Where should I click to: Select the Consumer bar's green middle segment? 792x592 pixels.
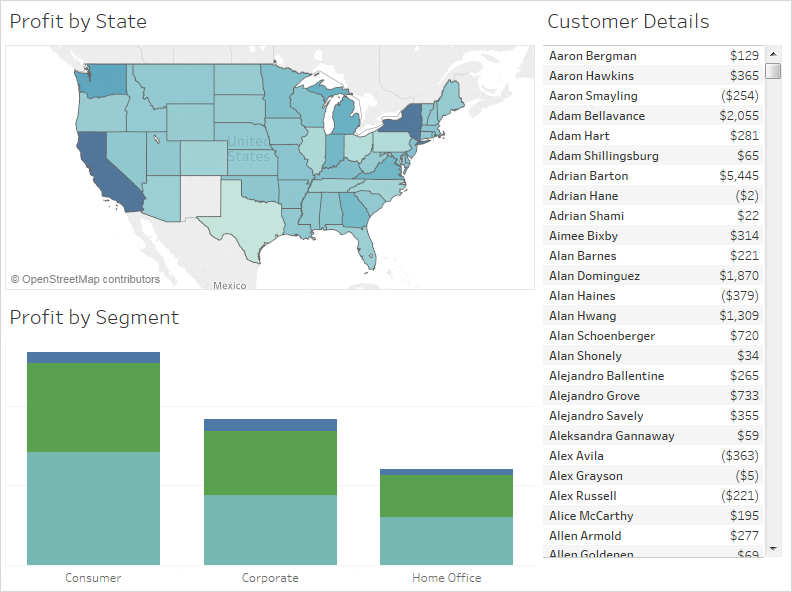[93, 408]
